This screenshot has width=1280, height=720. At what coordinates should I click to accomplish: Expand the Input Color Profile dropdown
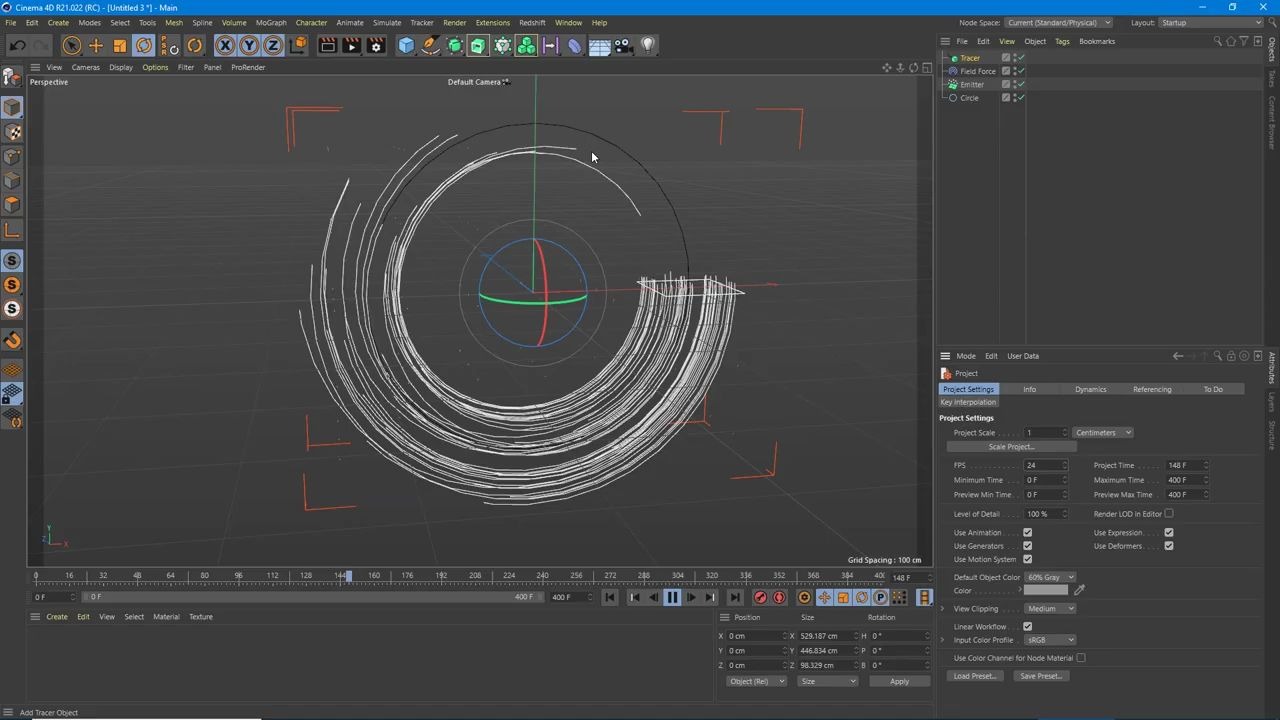pos(1050,640)
